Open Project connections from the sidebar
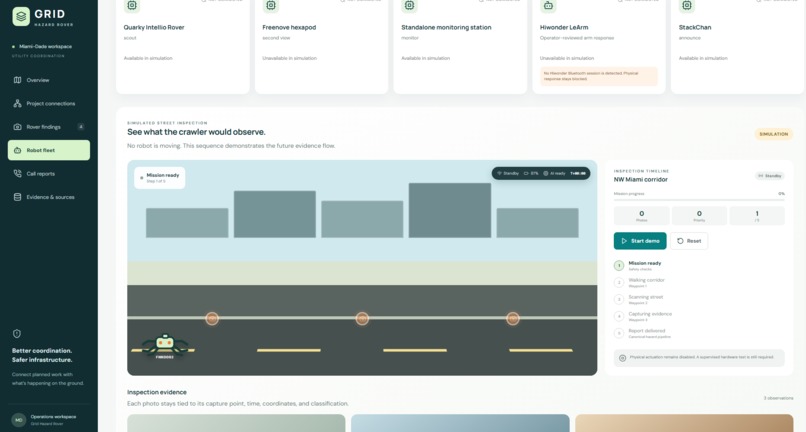The height and width of the screenshot is (432, 806). (x=49, y=103)
